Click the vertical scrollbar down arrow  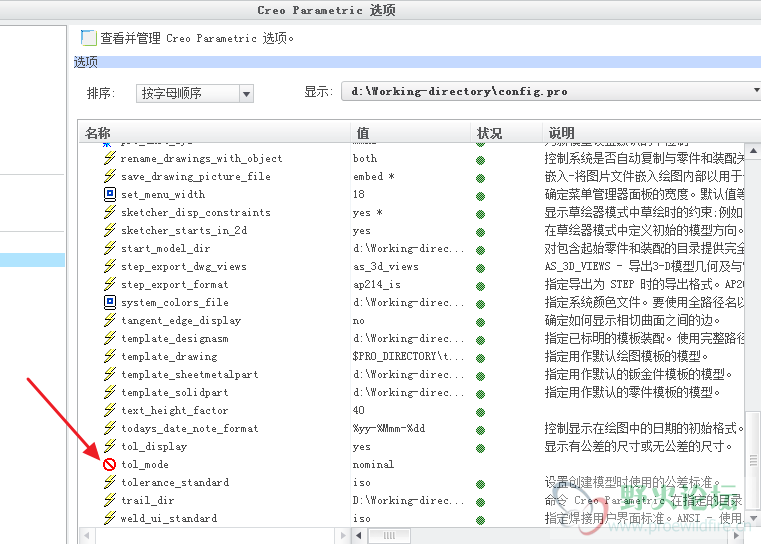click(x=753, y=518)
